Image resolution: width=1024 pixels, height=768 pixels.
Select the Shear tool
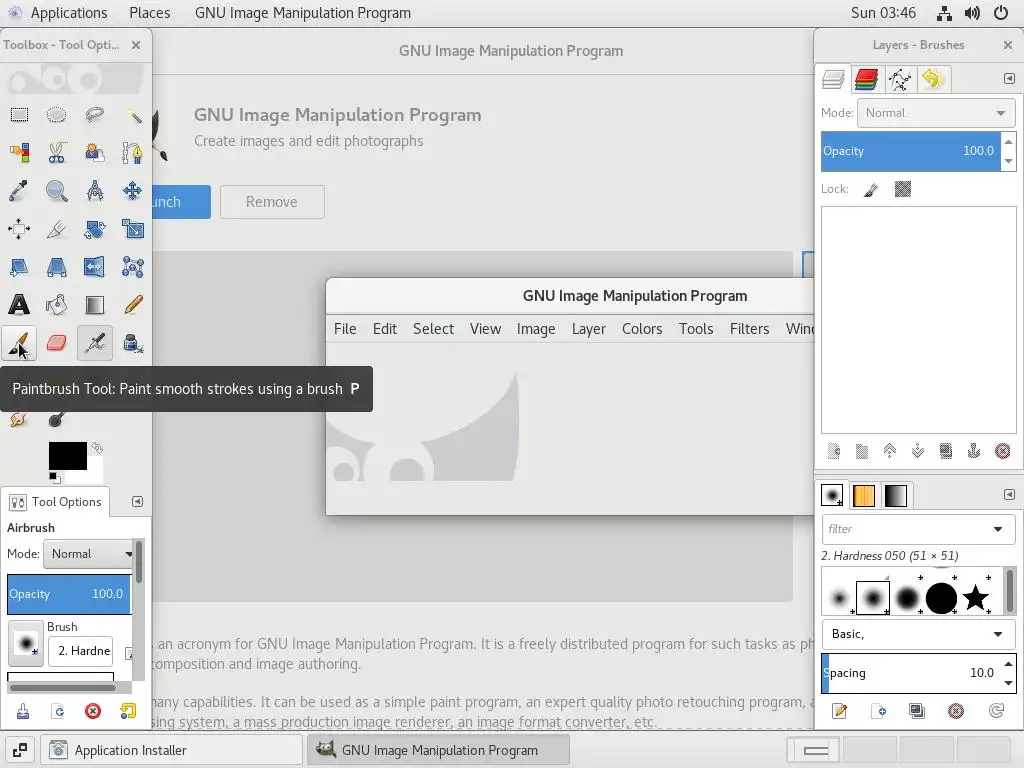[19, 266]
